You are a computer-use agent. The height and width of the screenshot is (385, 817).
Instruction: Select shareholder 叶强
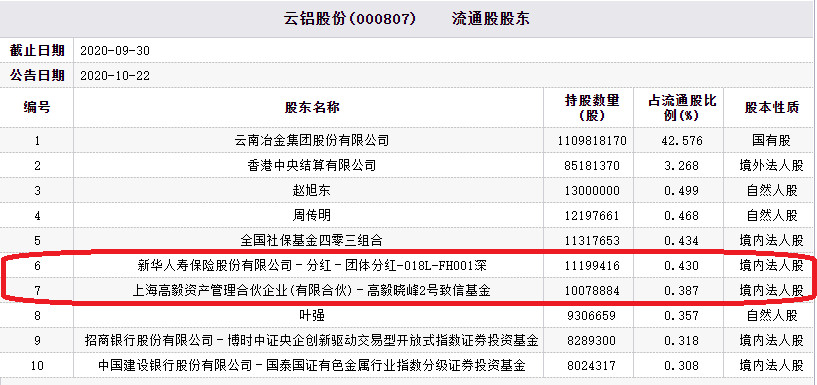click(x=312, y=315)
